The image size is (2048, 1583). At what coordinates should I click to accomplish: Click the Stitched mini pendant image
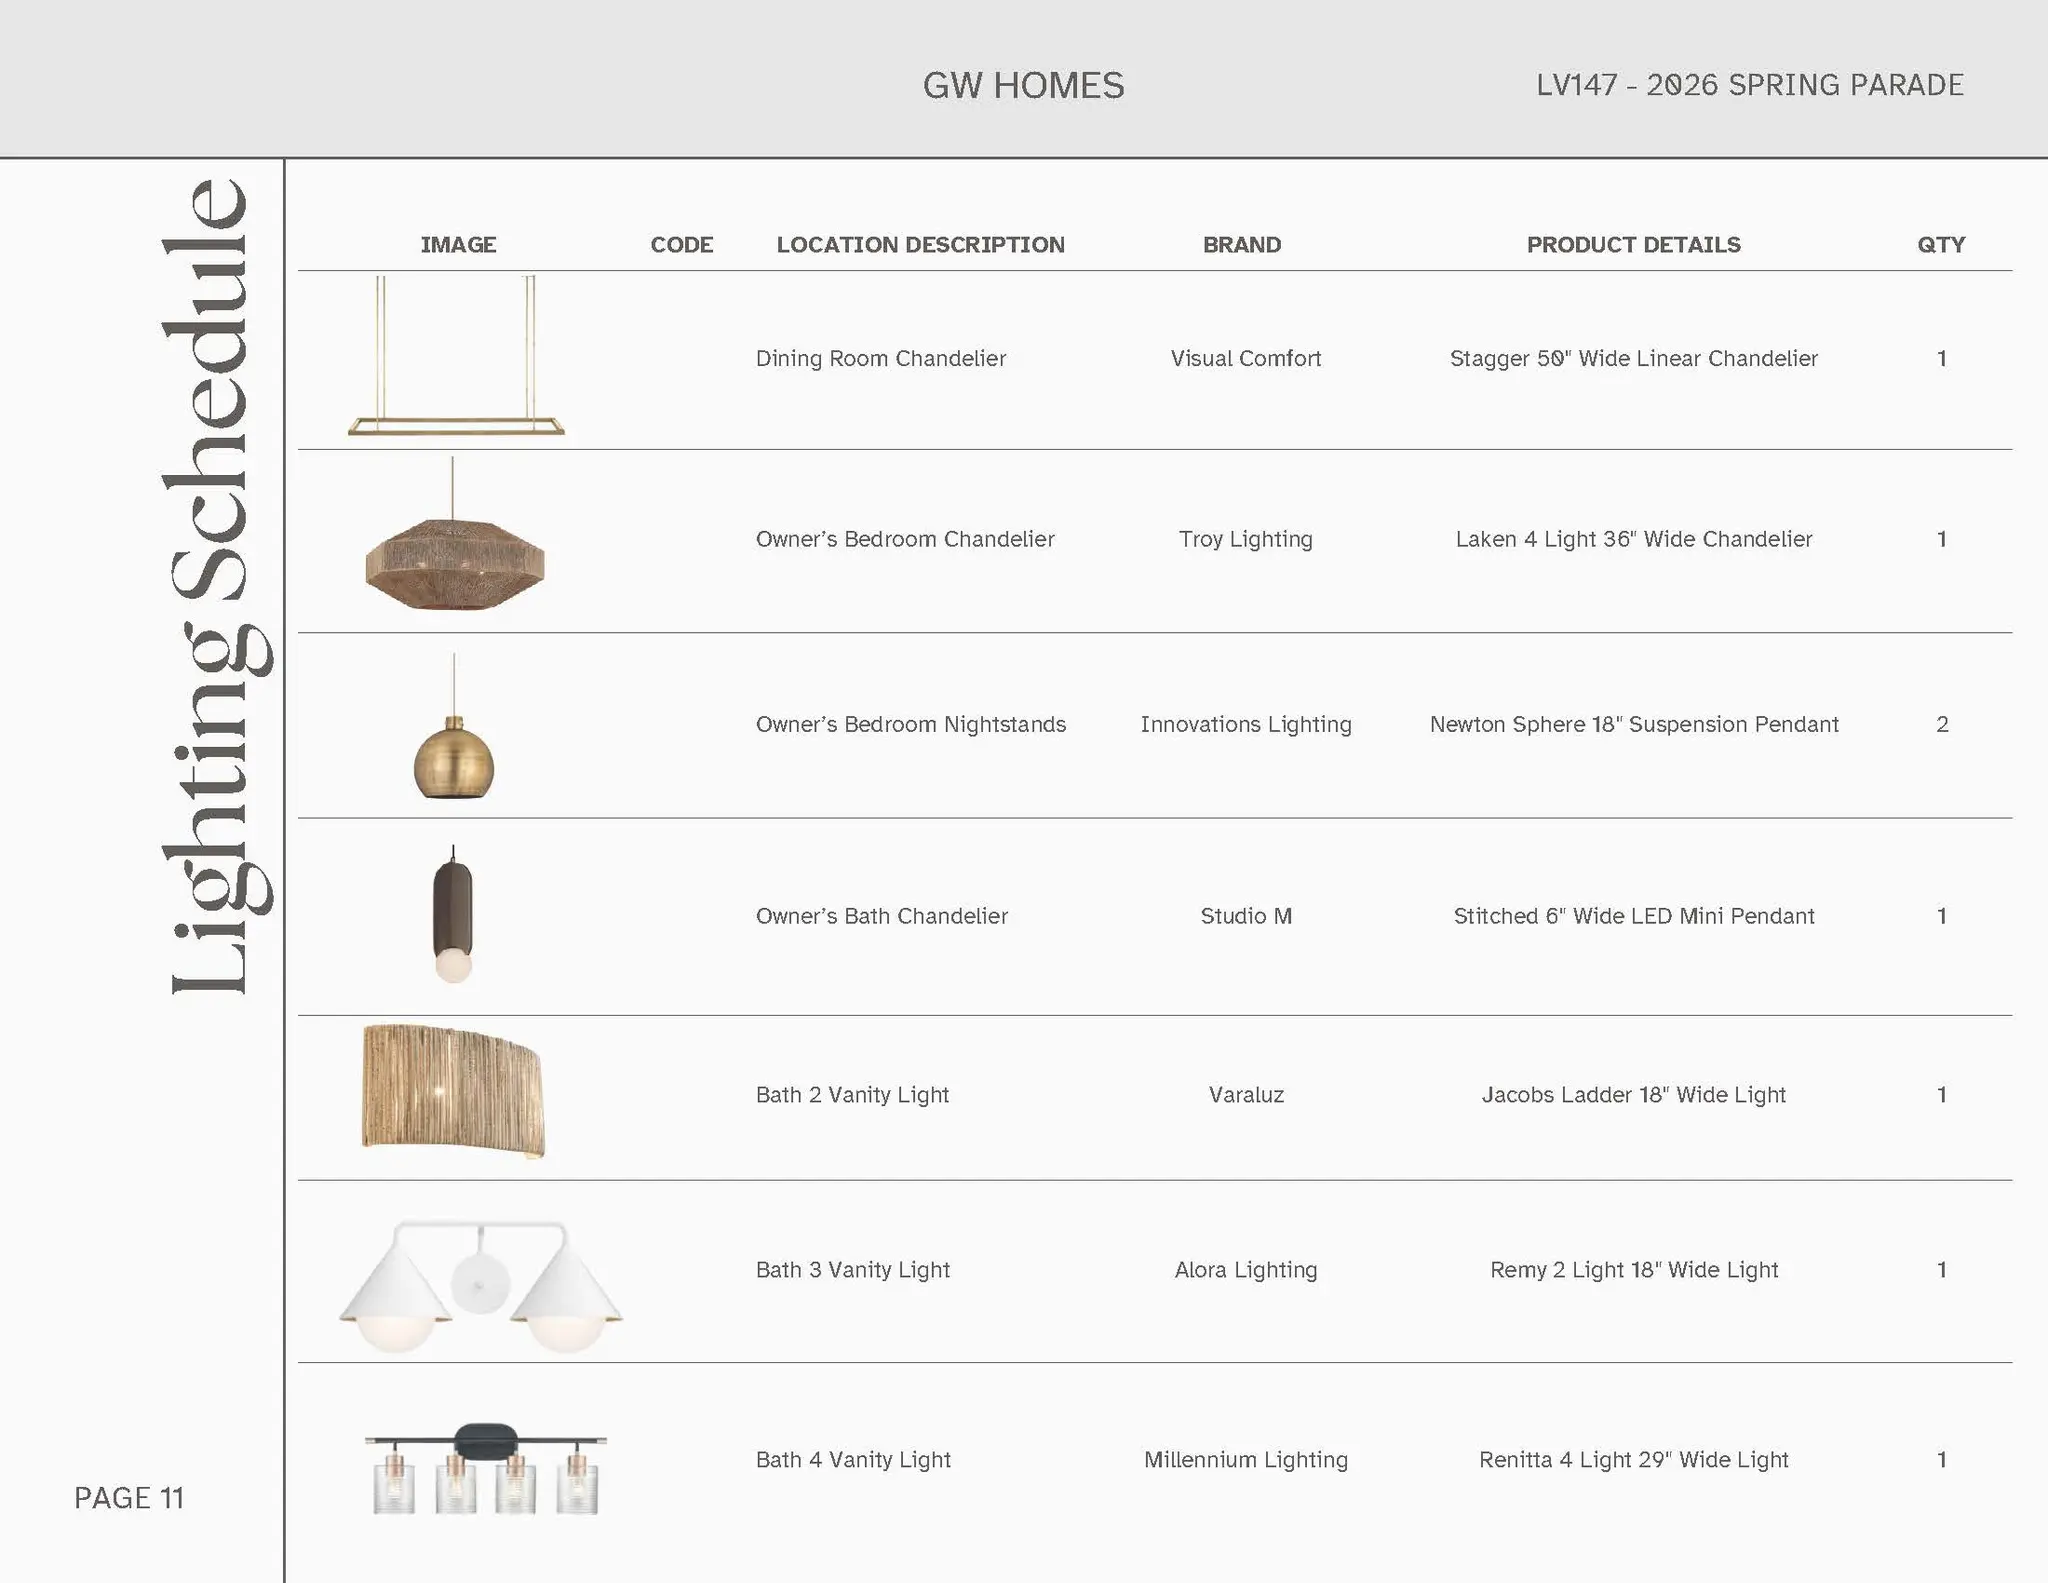453,915
